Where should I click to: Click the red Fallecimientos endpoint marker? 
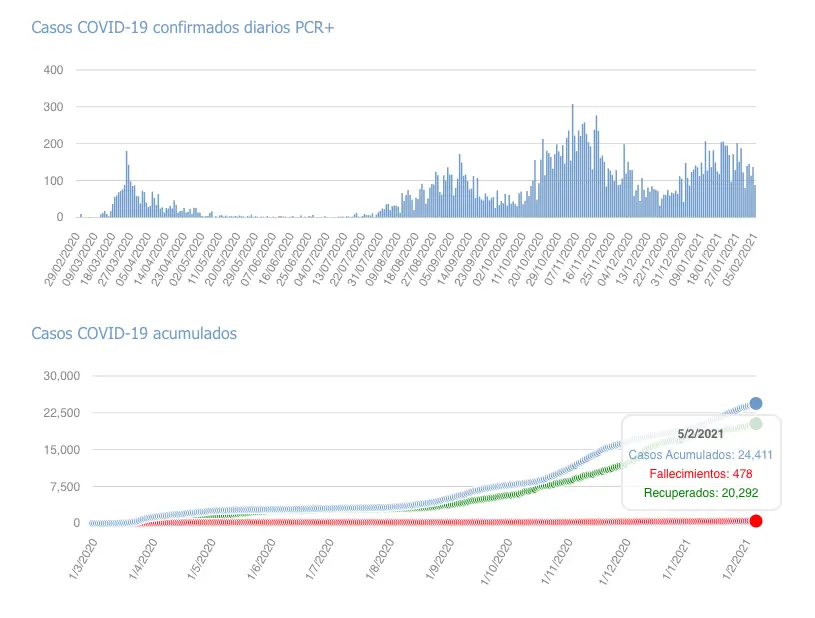tap(756, 521)
